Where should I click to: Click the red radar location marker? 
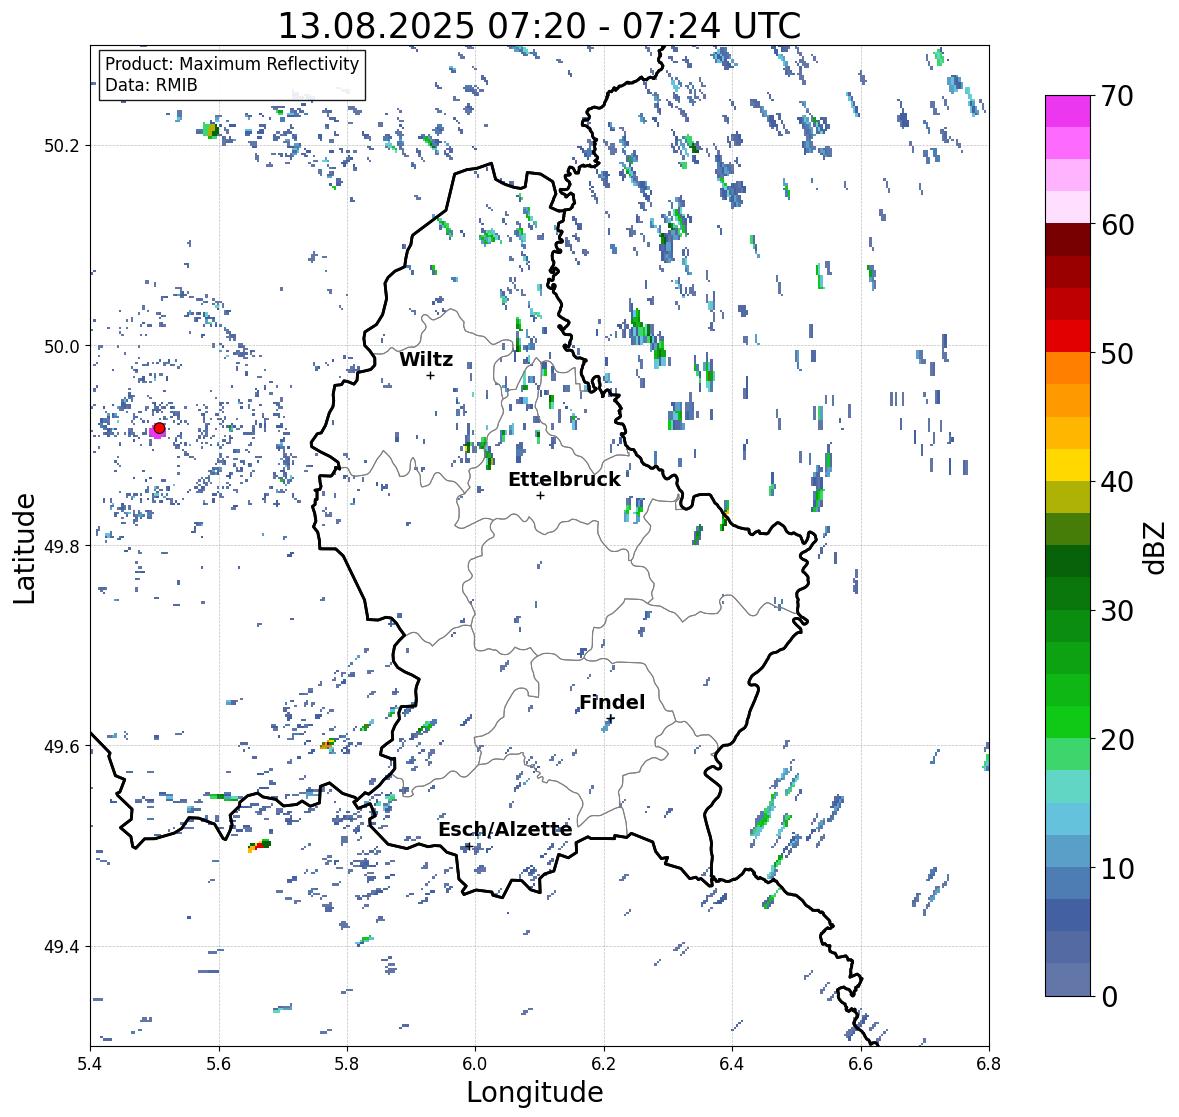(x=159, y=428)
